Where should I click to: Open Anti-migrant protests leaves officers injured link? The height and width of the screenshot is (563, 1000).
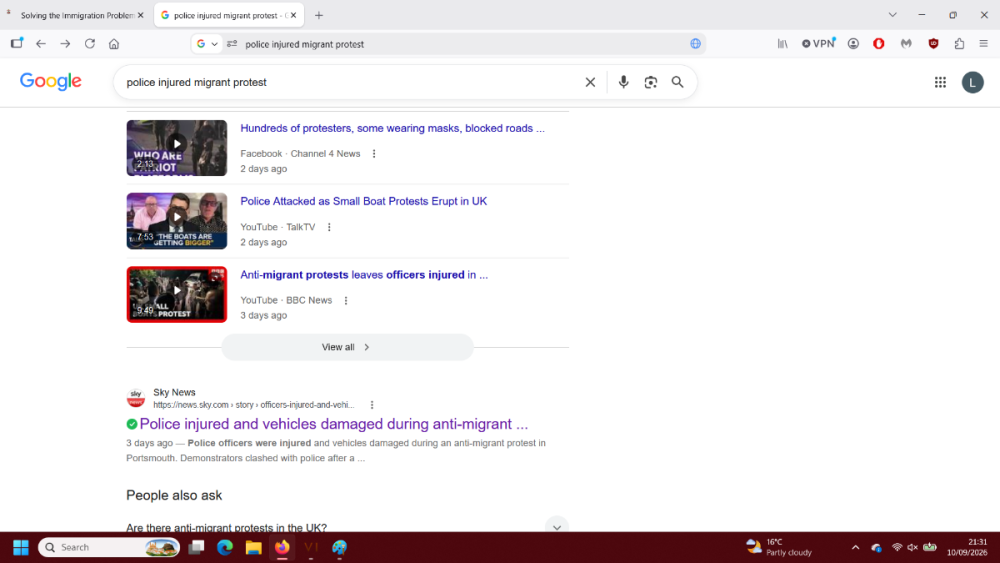click(x=364, y=275)
